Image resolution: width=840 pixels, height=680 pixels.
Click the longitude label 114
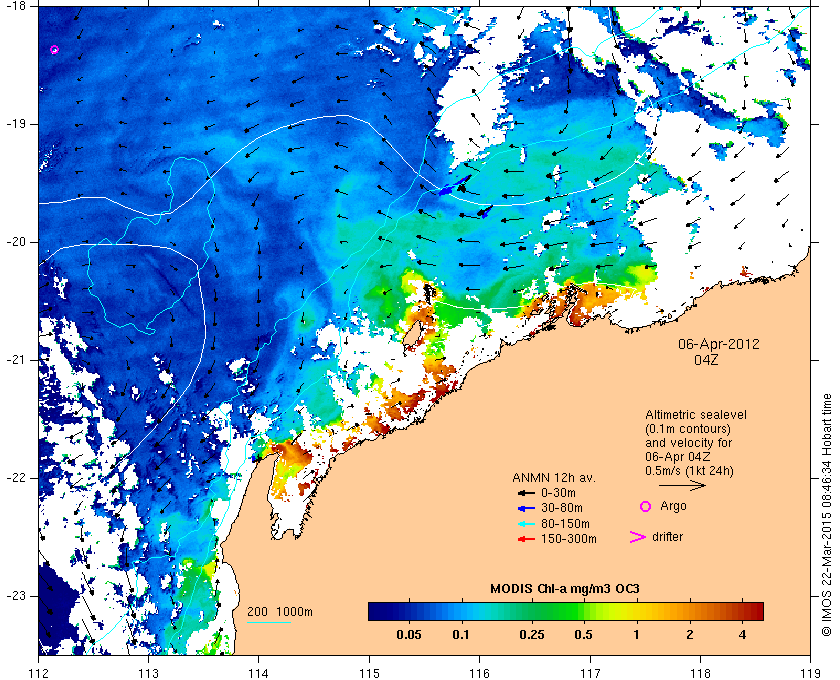pos(258,672)
